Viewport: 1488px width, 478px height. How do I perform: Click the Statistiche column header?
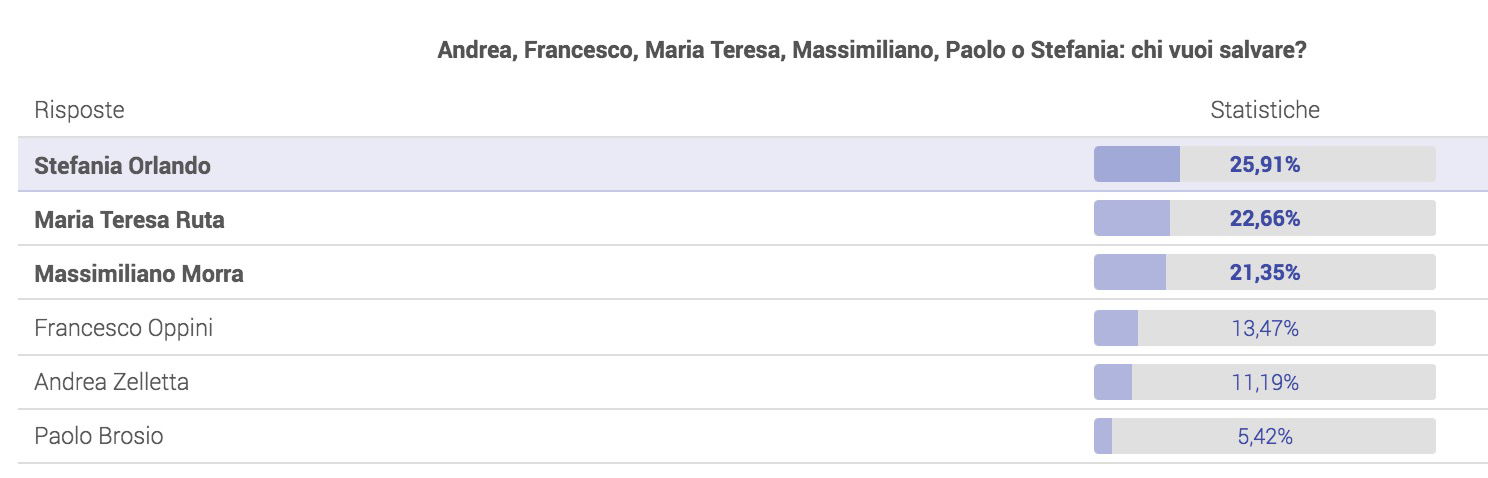(1265, 110)
